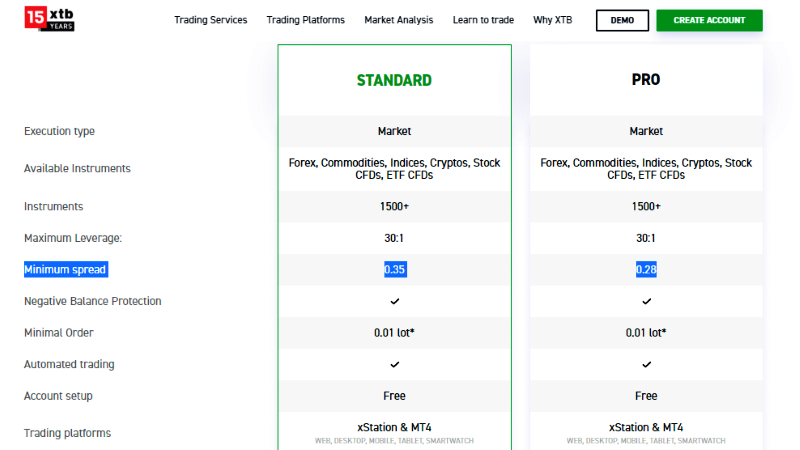Click Standard's Automated trading checkmark

[394, 365]
